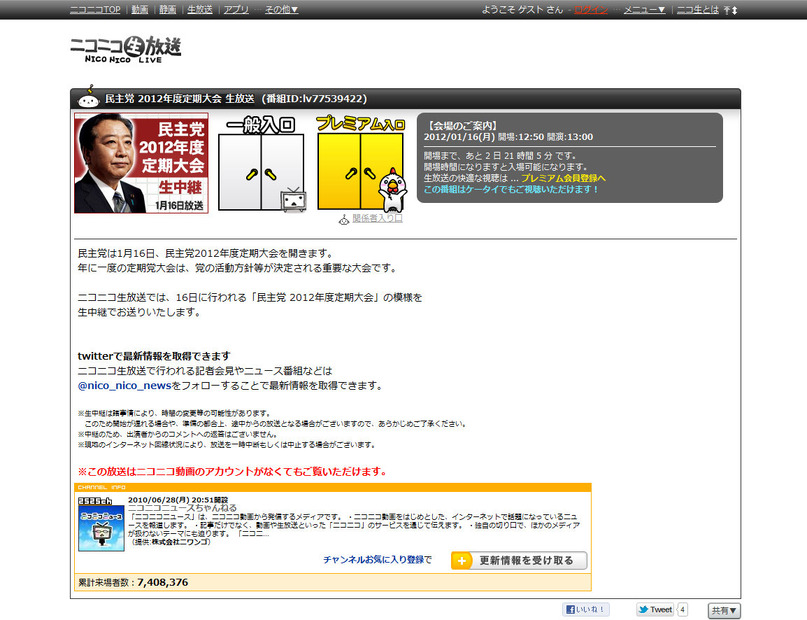Click the CHANNEL INFO header bar
Screen dimensions: 807x620
[x=333, y=487]
